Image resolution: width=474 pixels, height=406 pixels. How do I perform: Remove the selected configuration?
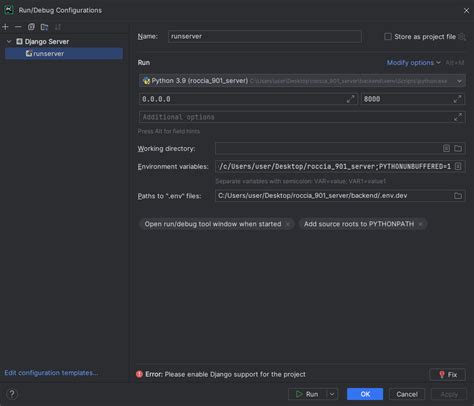[x=18, y=27]
